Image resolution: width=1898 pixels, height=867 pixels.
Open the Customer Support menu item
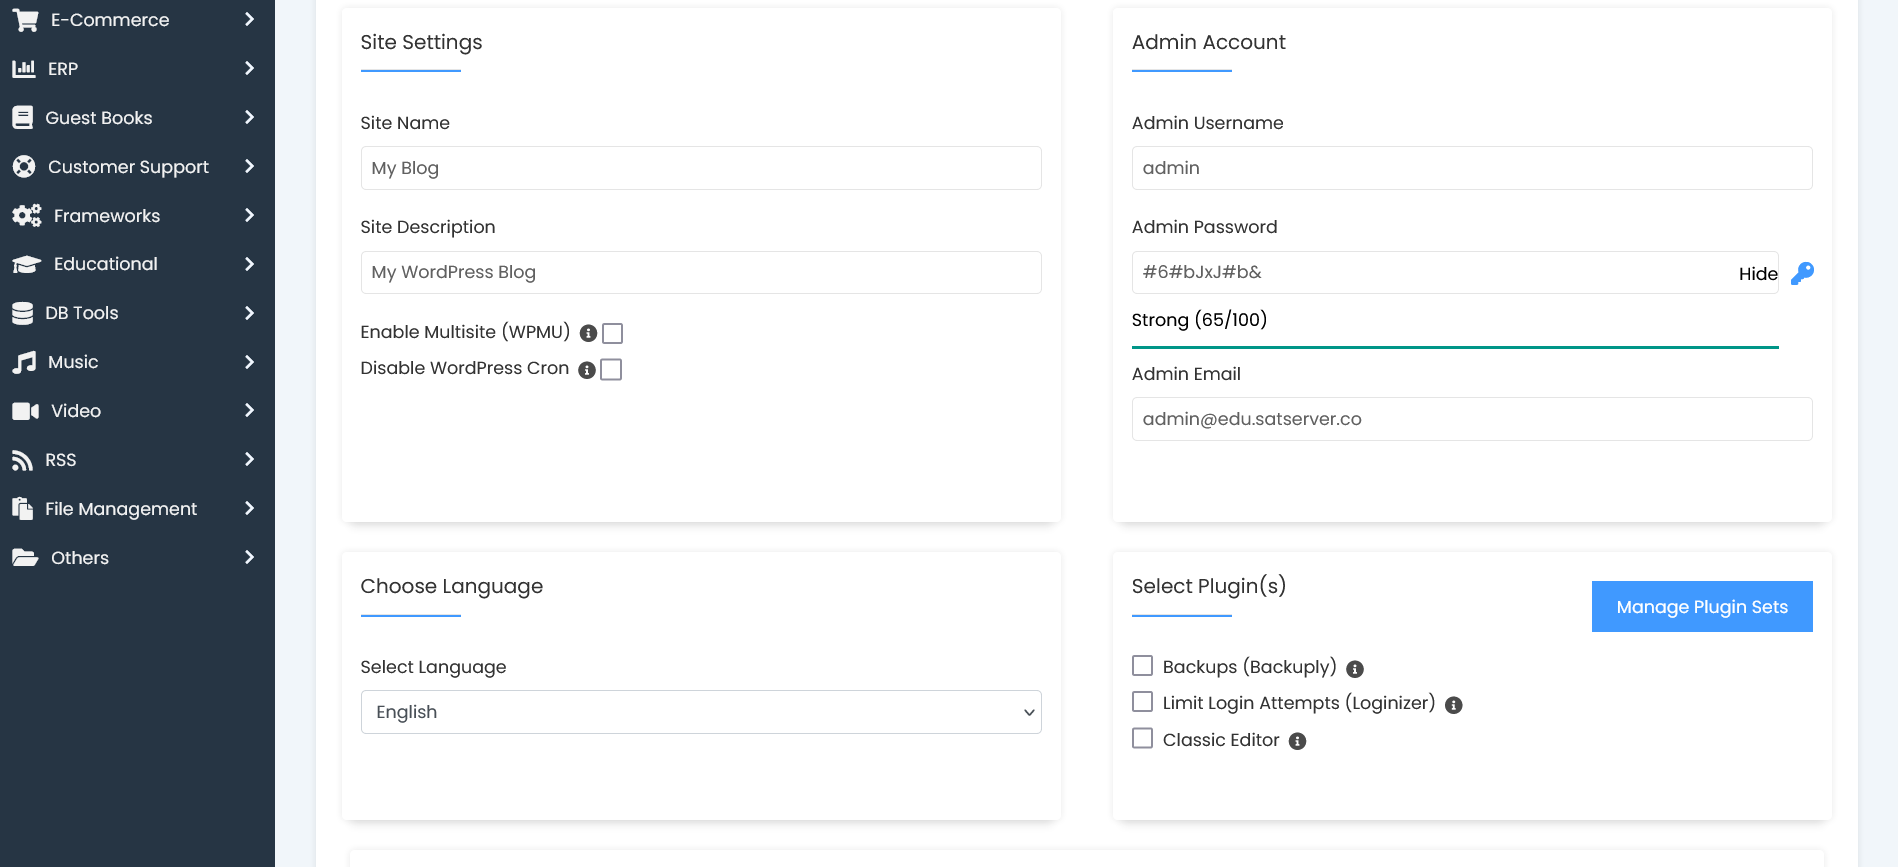pyautogui.click(x=128, y=167)
